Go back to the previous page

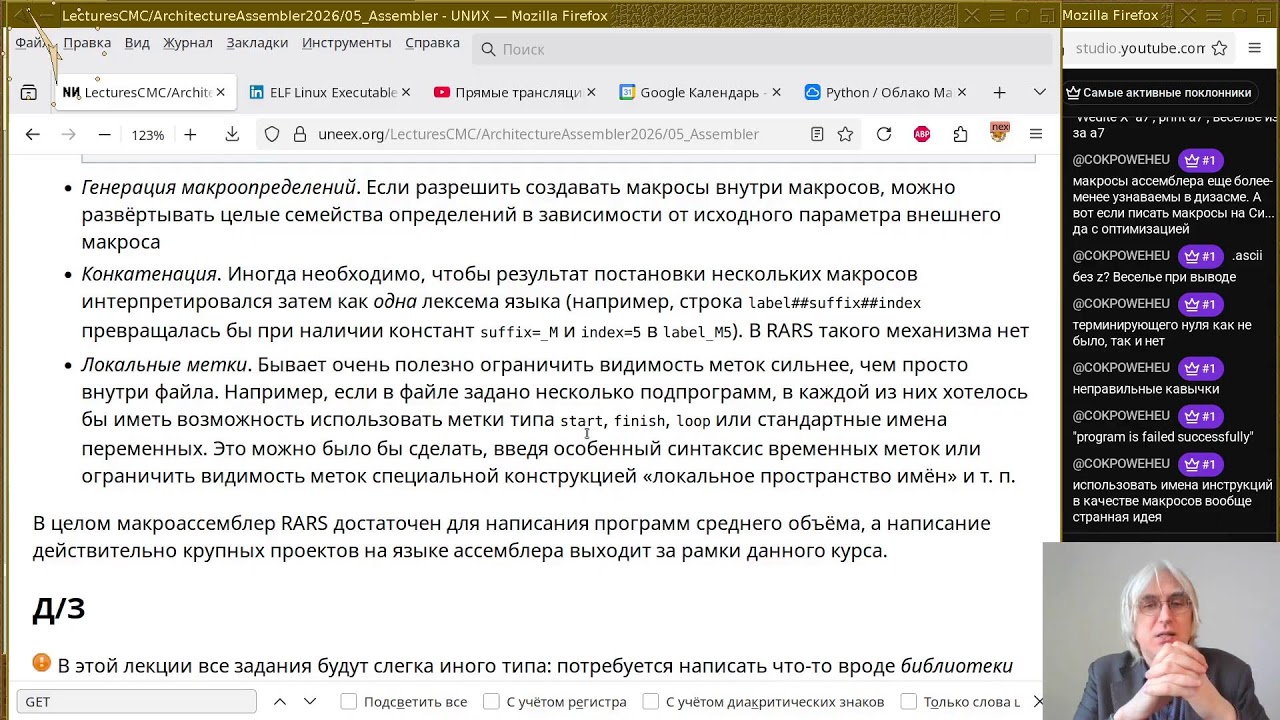click(x=32, y=134)
